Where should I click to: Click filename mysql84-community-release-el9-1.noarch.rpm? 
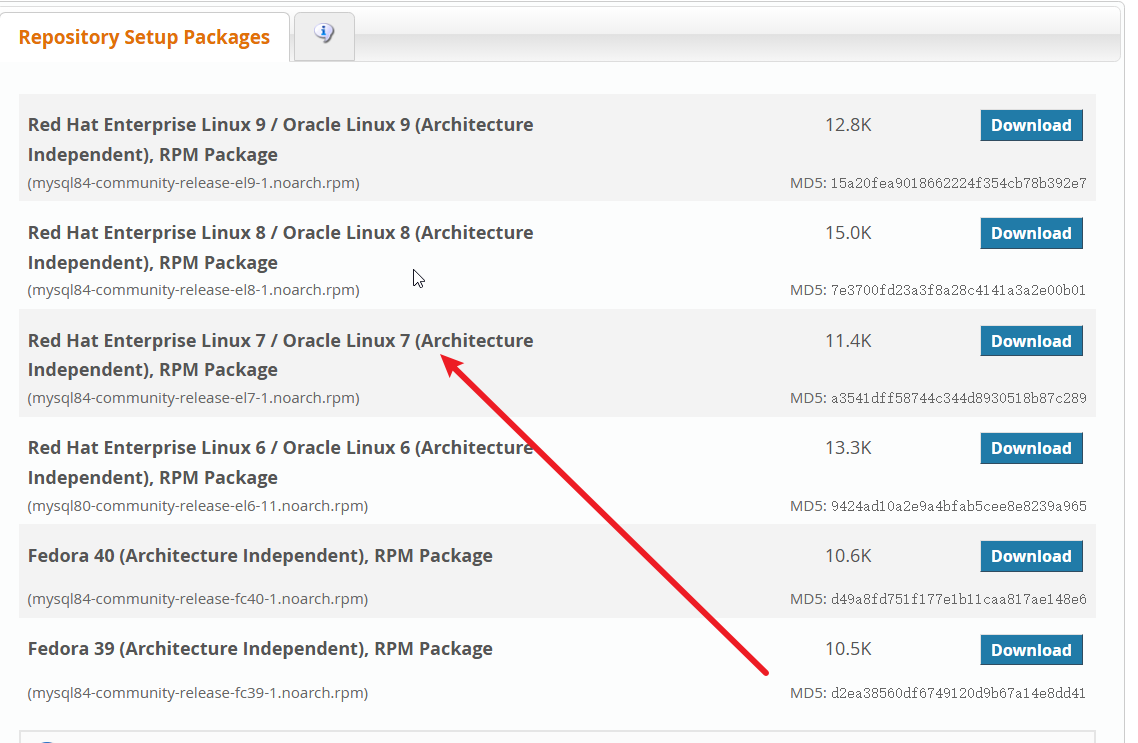click(194, 183)
